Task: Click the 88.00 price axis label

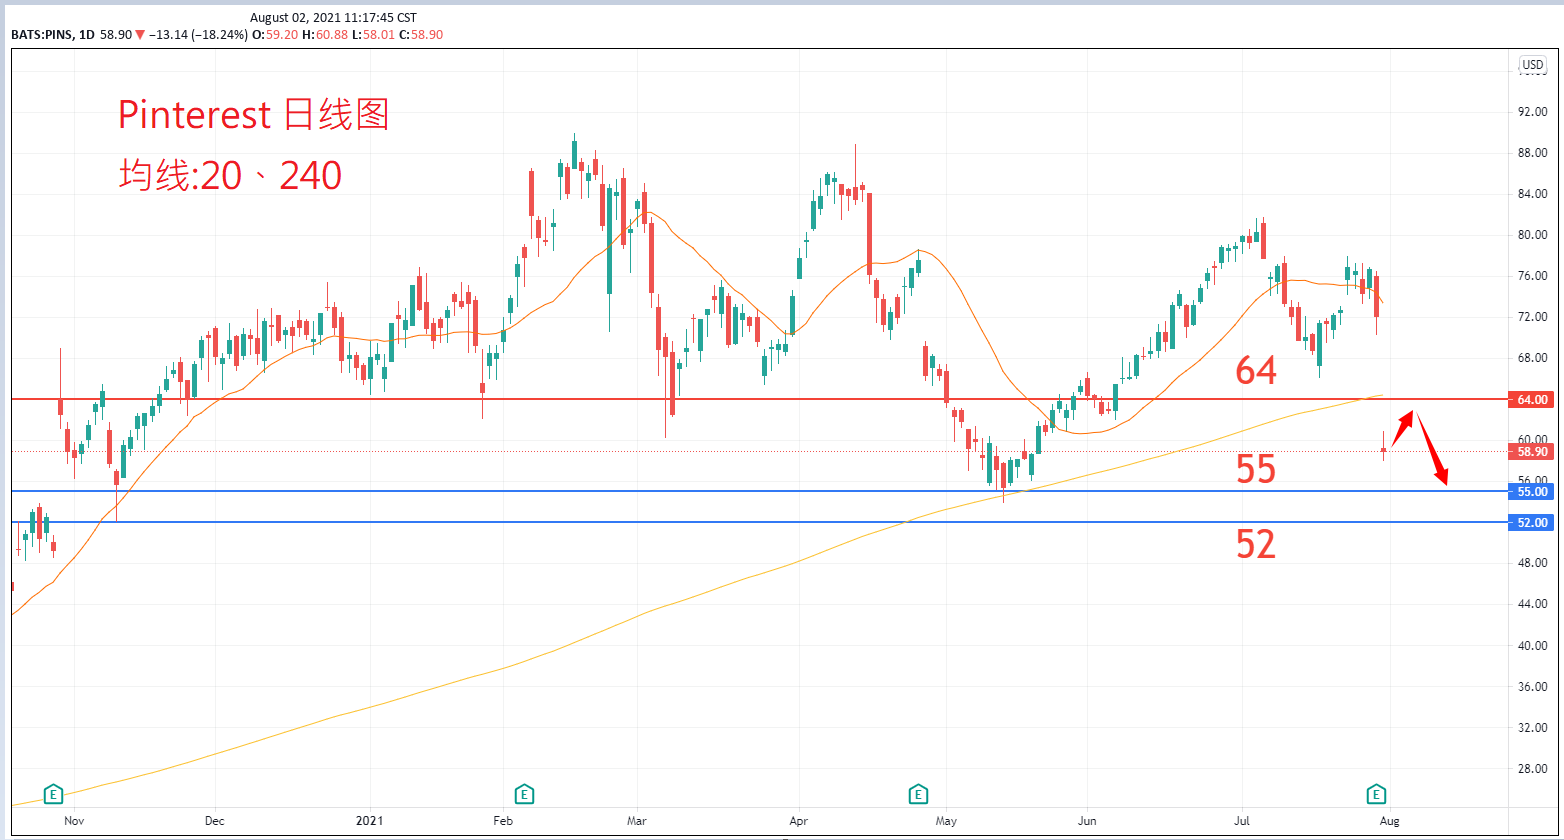Action: point(1533,153)
